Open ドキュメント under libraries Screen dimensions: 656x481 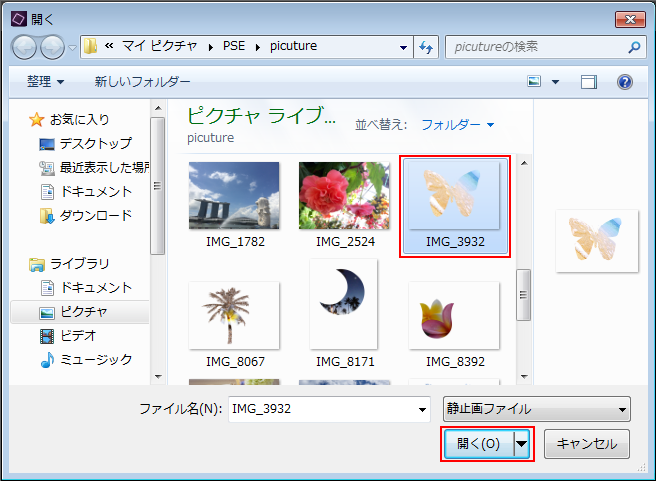(x=96, y=287)
